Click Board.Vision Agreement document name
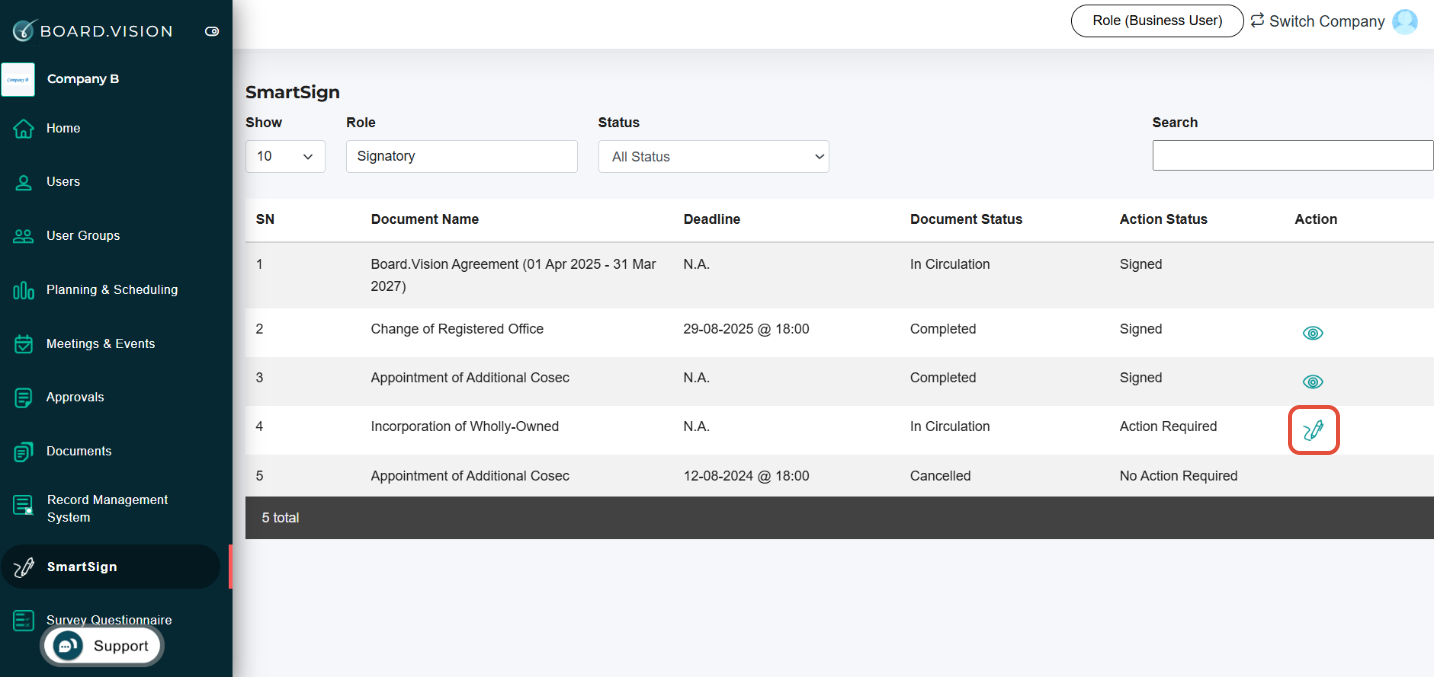Viewport: 1434px width, 677px height. 514,275
